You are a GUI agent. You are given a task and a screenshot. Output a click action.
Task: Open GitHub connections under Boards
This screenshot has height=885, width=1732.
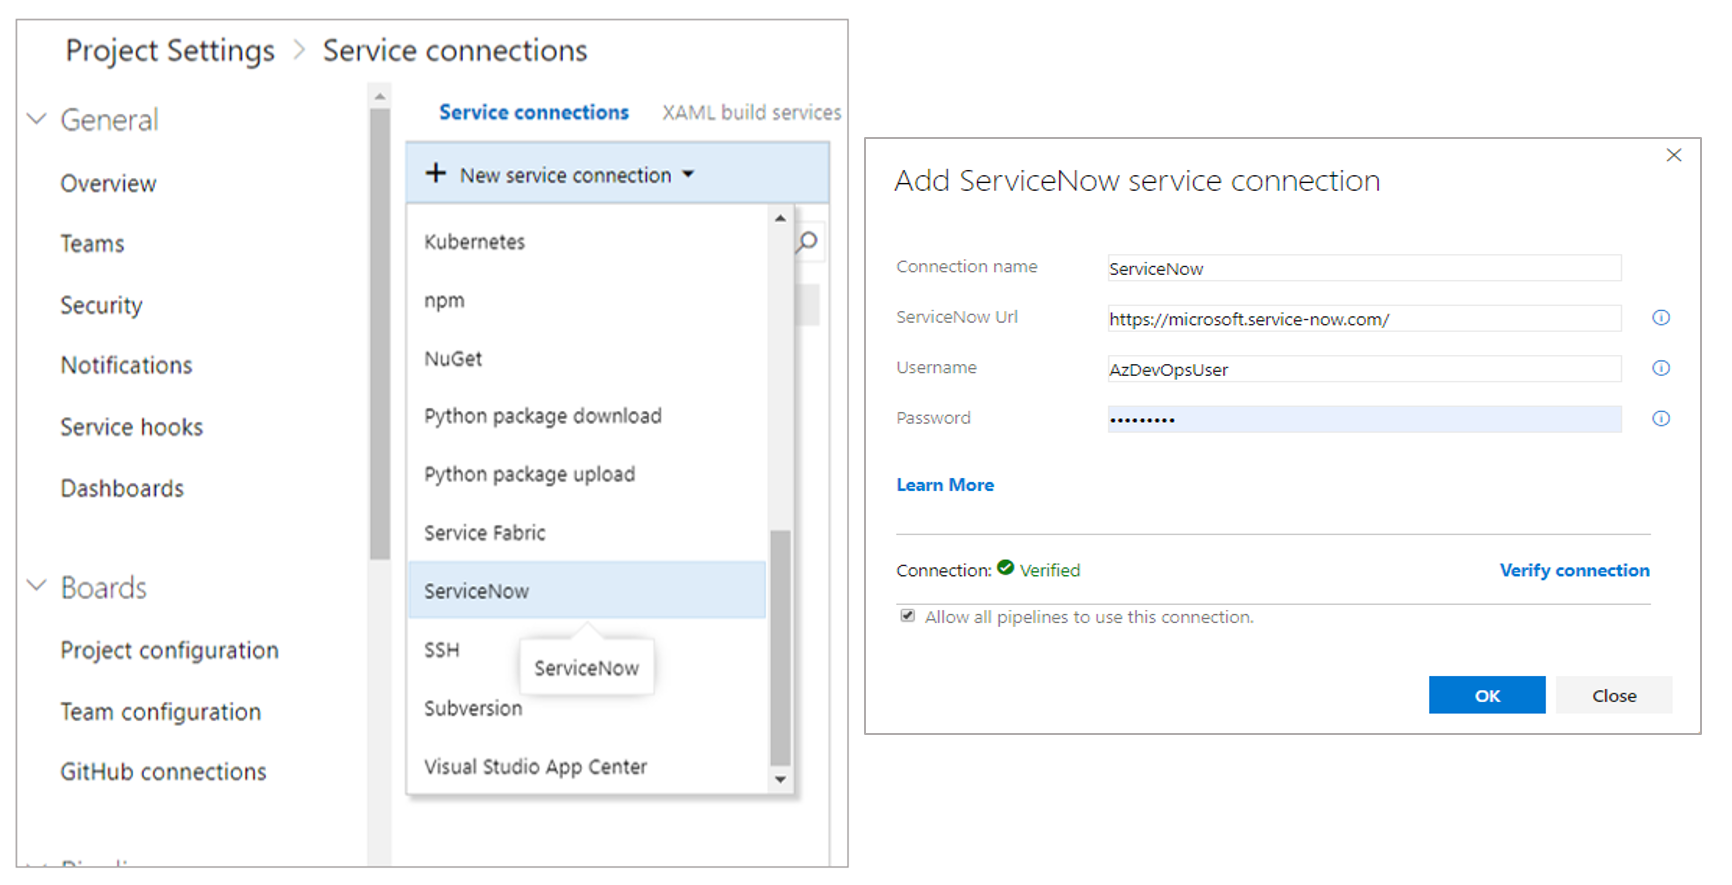click(163, 771)
